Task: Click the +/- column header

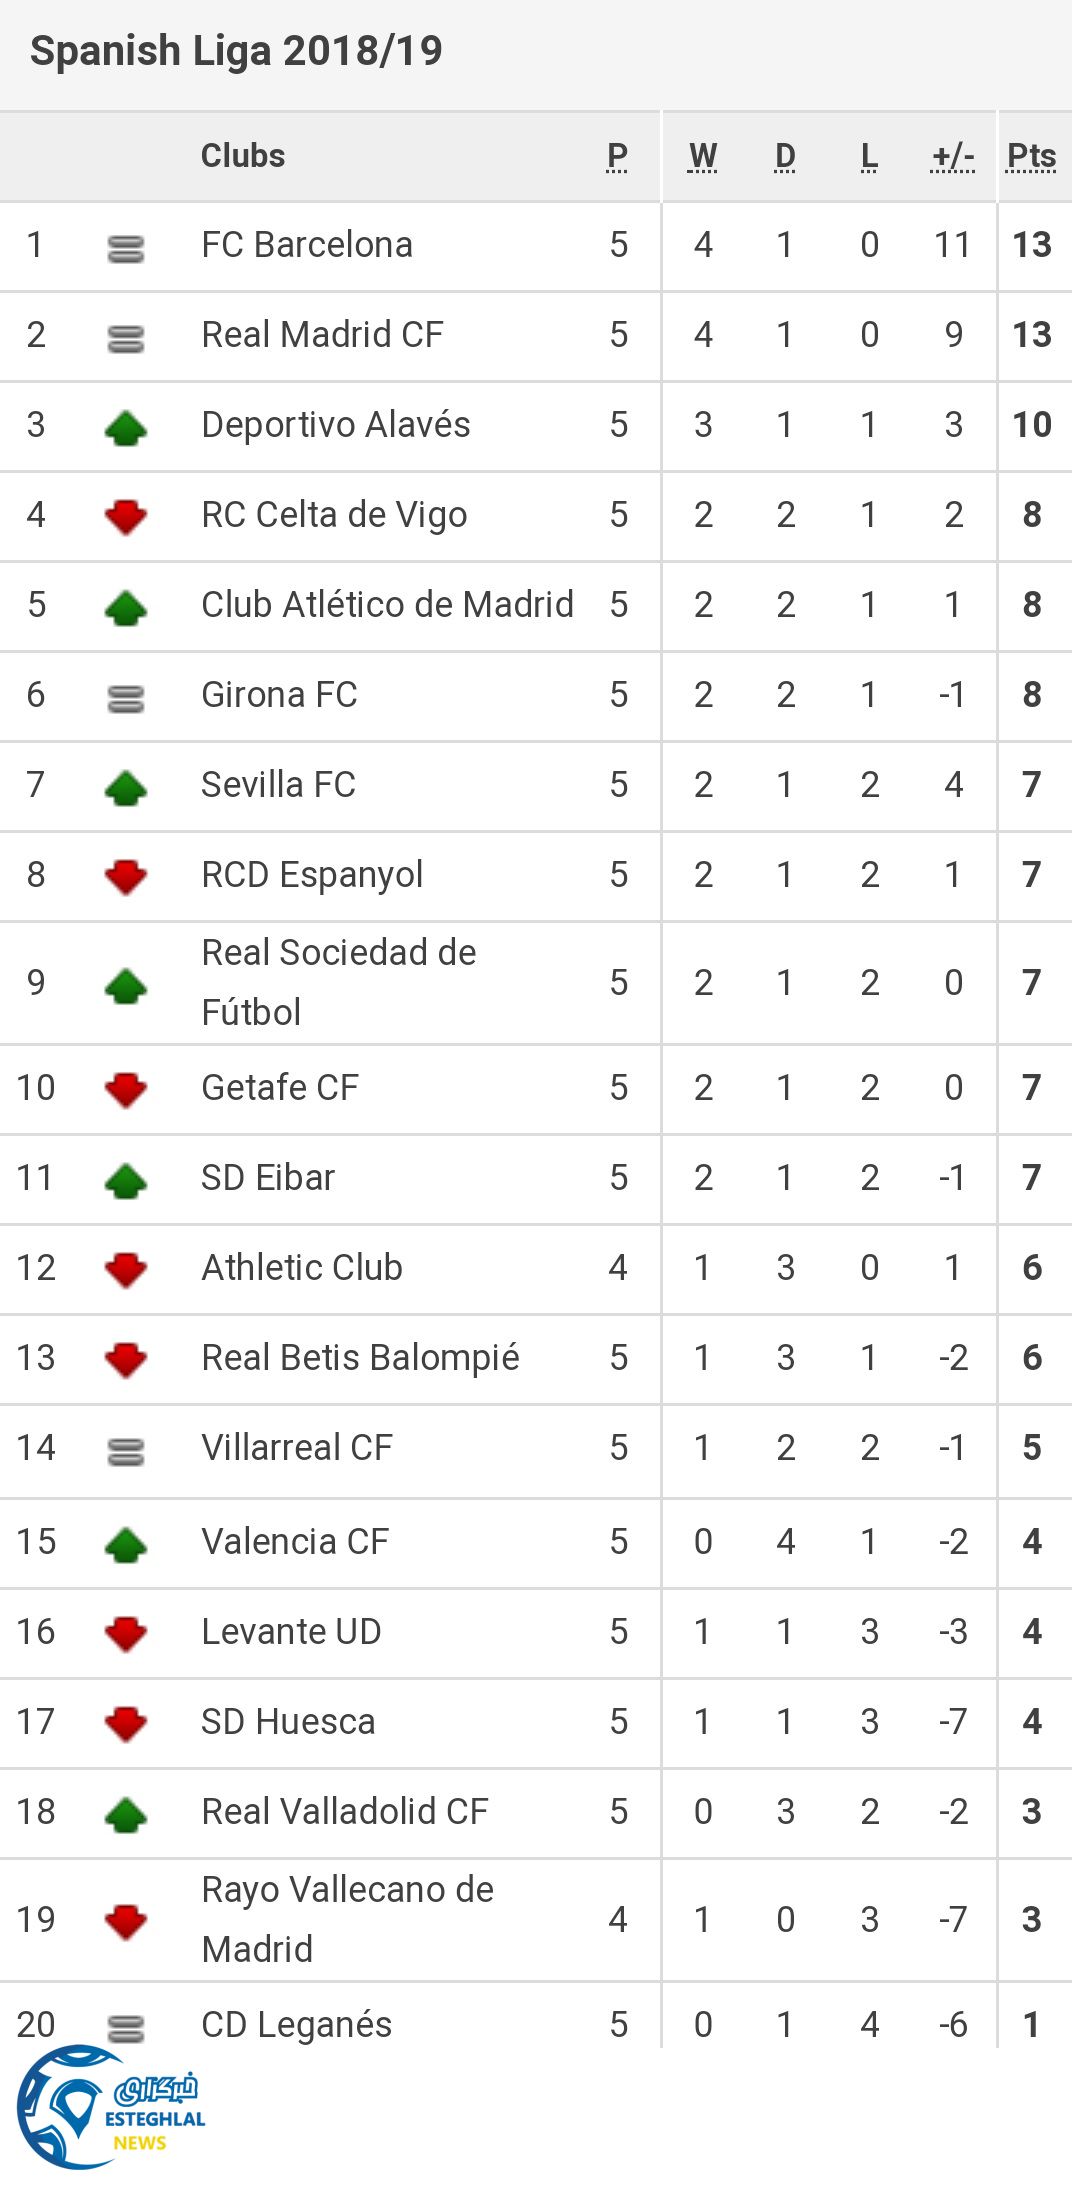Action: (x=952, y=156)
